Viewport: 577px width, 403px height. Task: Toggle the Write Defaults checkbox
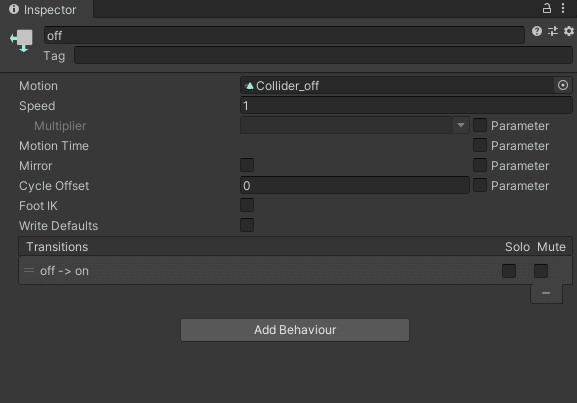pyautogui.click(x=247, y=225)
